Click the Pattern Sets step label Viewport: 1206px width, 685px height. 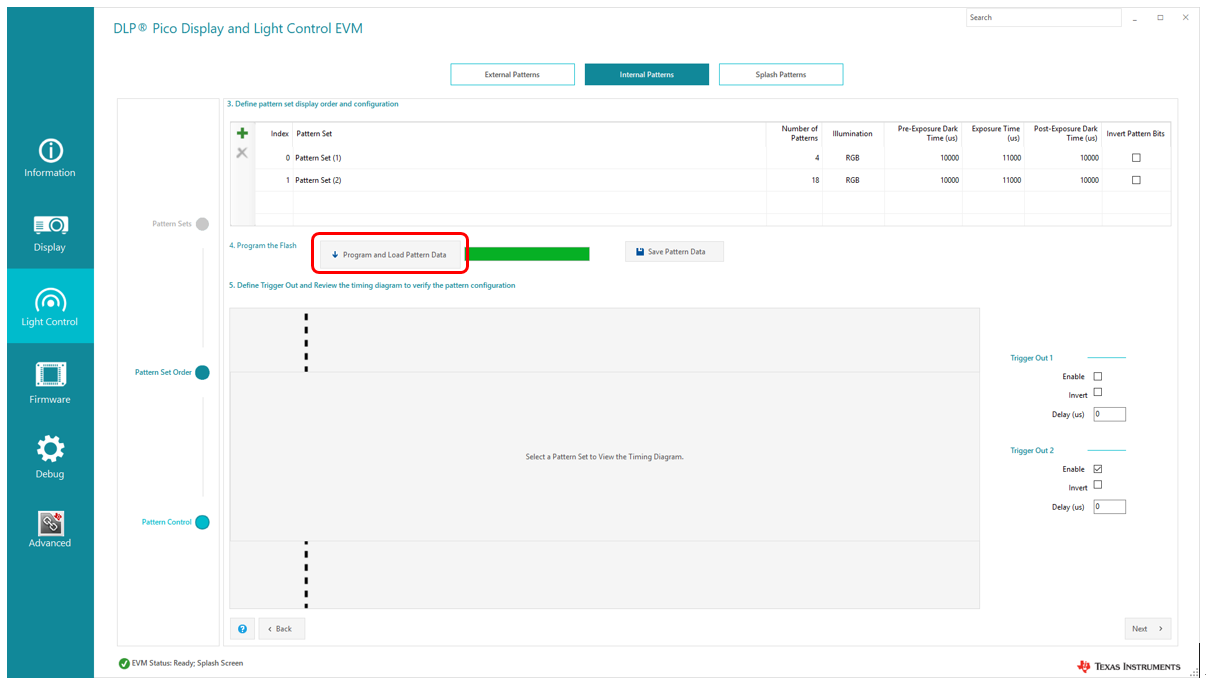171,224
